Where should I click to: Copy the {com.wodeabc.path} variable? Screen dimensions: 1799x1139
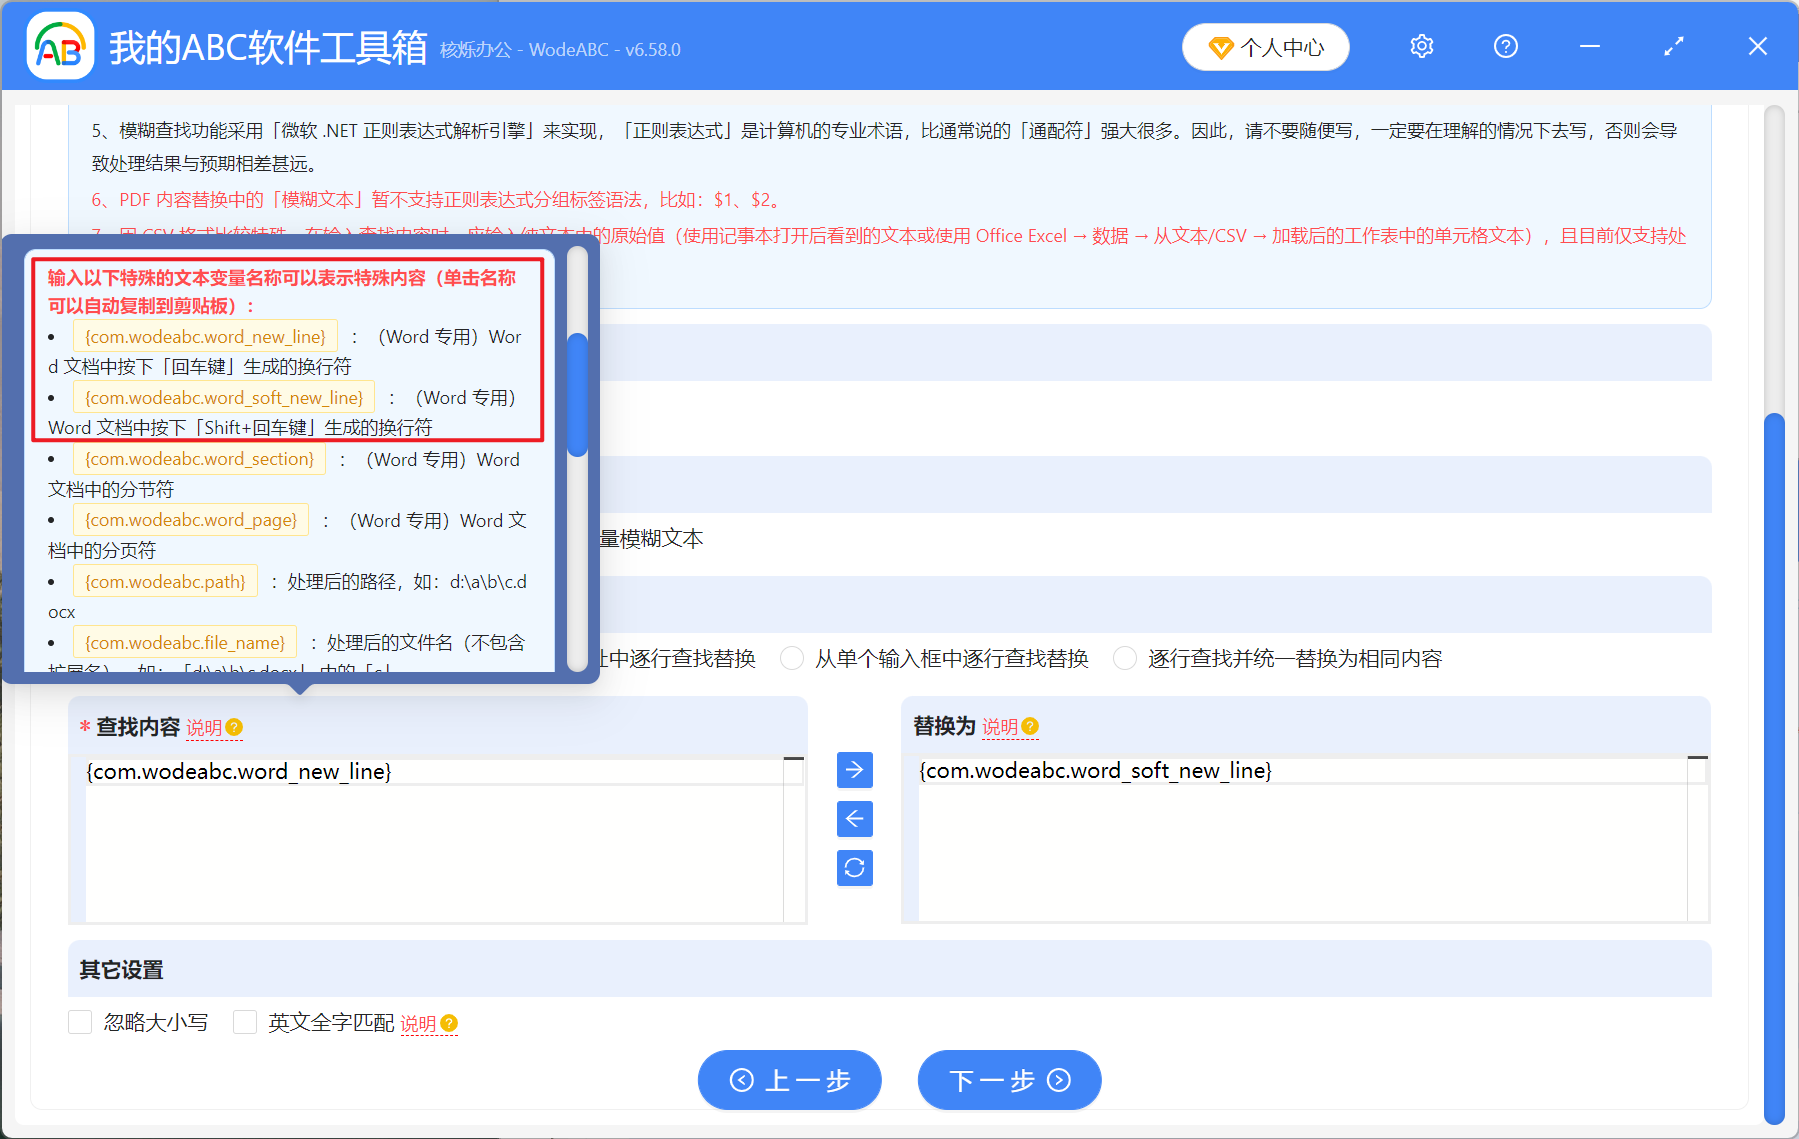coord(165,581)
